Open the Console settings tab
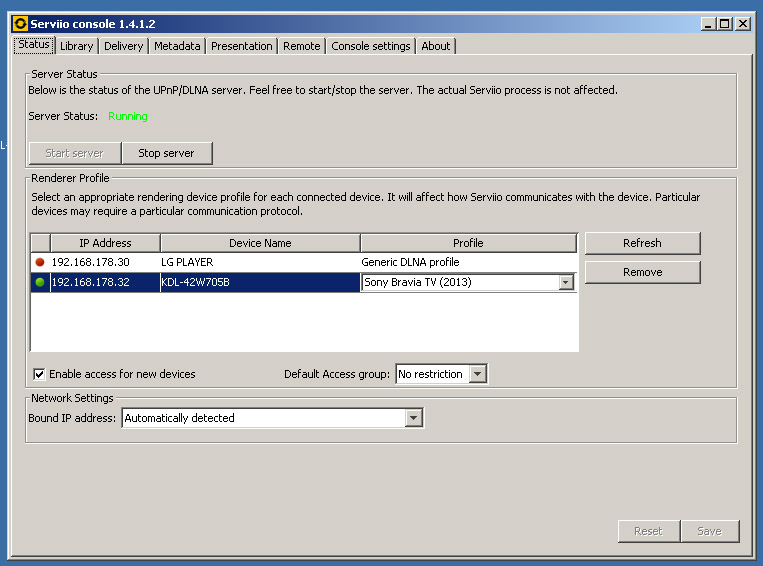Screen dimensions: 763x566 tap(371, 46)
